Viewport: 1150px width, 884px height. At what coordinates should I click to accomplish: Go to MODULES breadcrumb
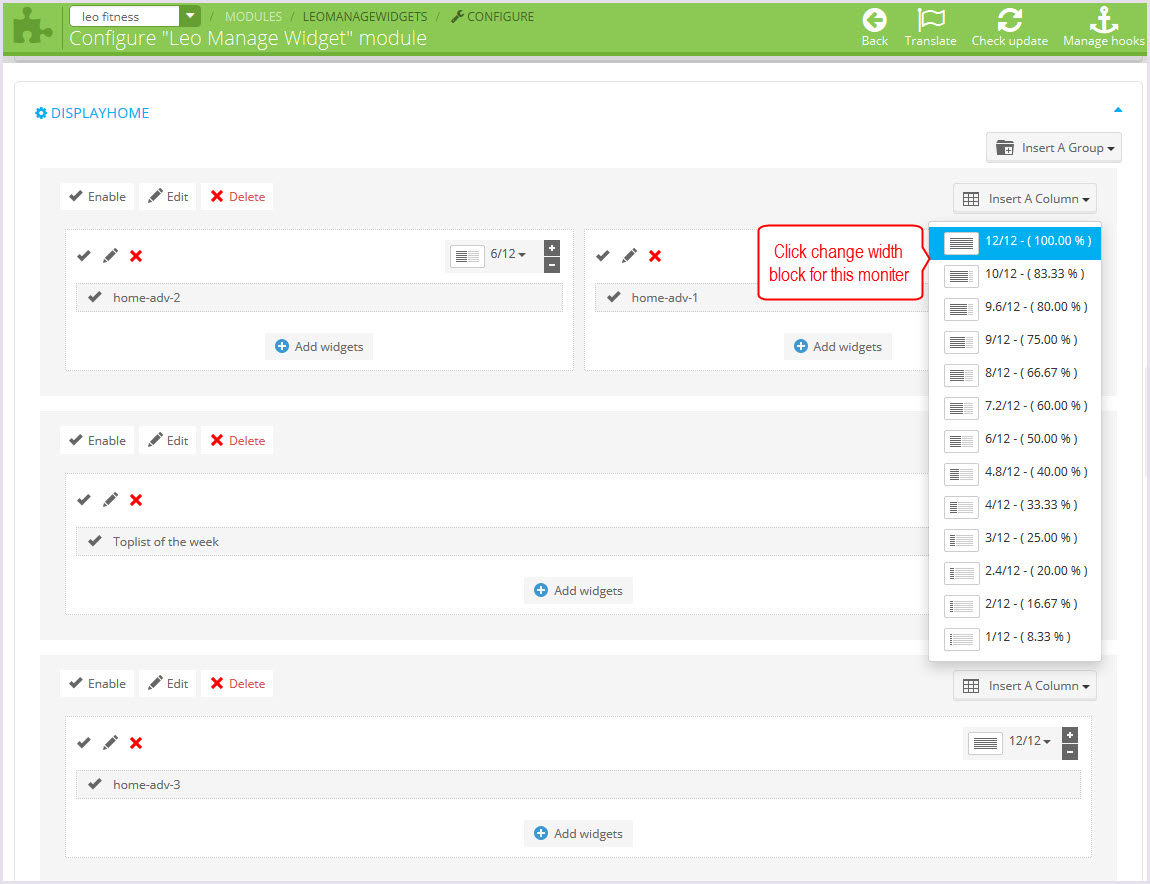tap(253, 16)
